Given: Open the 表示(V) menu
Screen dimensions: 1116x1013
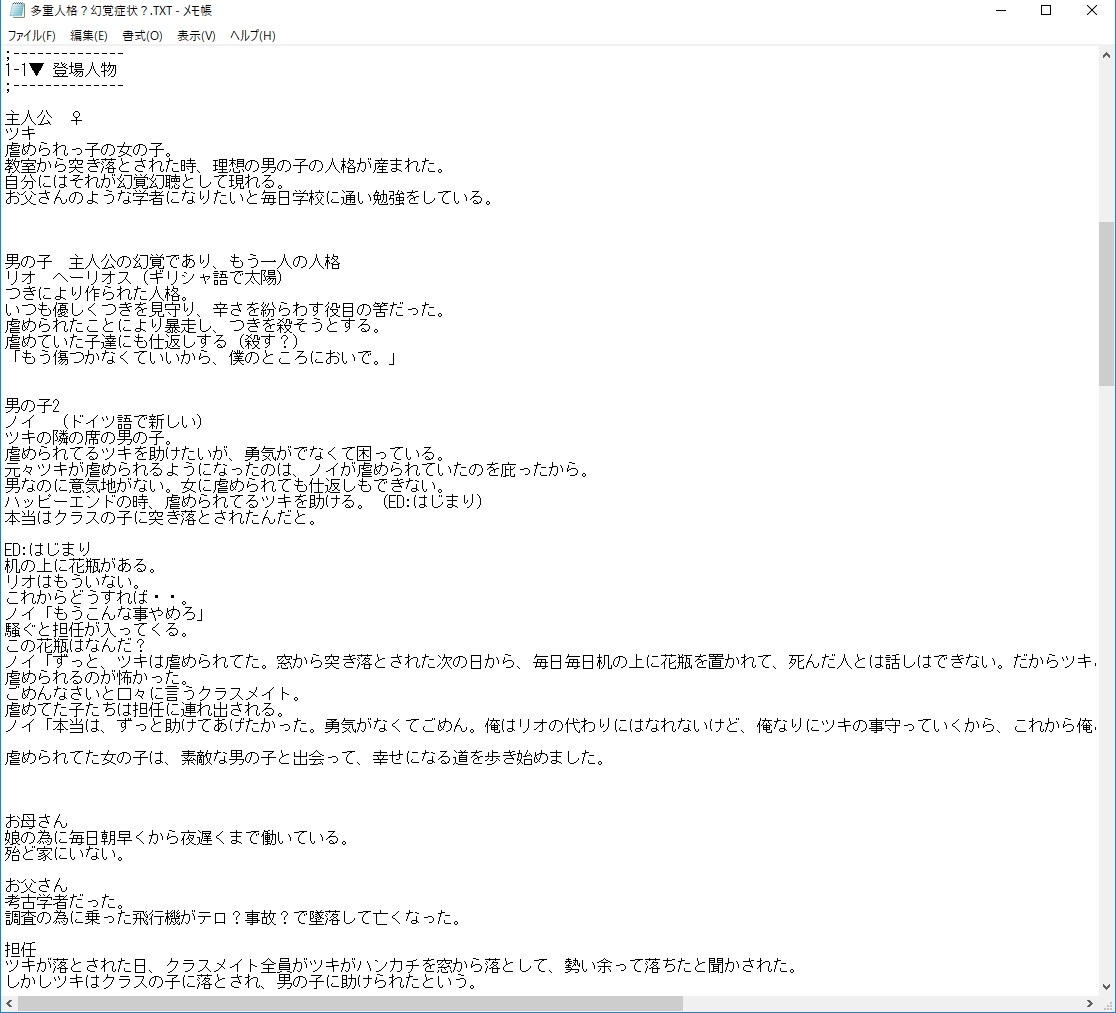Looking at the screenshot, I should (x=196, y=36).
